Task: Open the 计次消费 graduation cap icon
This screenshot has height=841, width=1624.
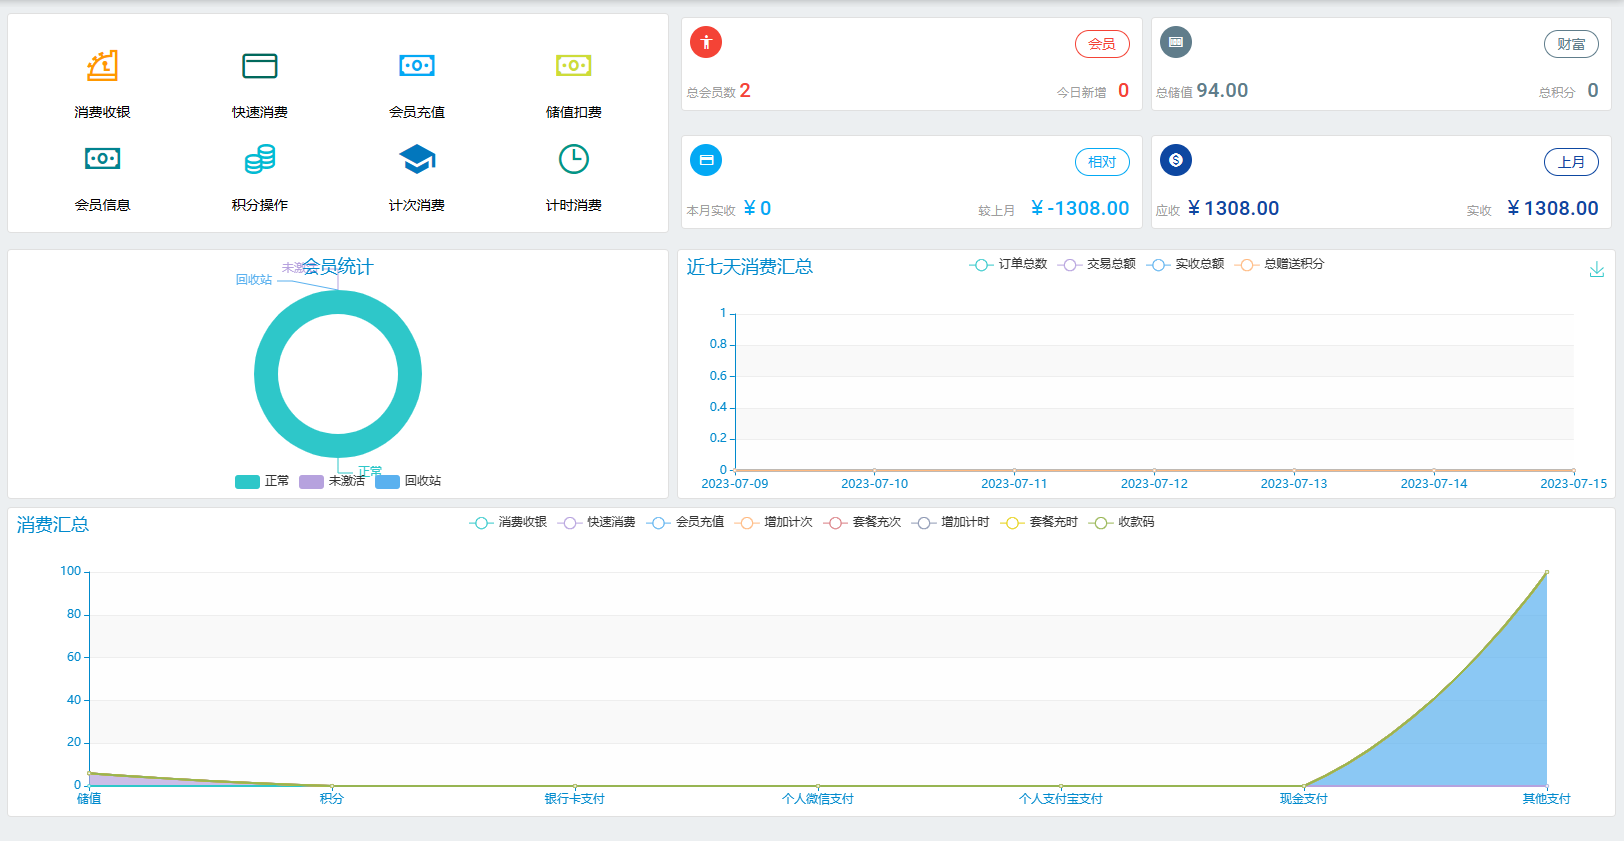Action: [417, 159]
